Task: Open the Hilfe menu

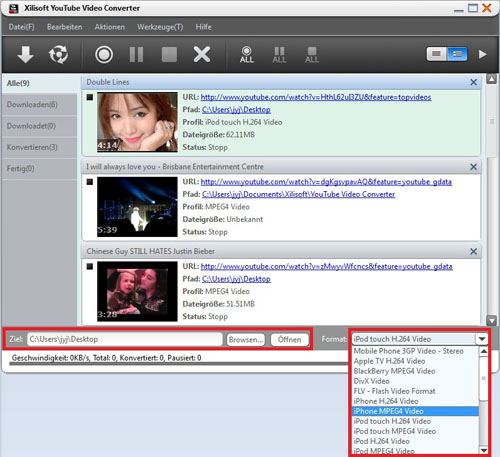Action: pos(203,27)
